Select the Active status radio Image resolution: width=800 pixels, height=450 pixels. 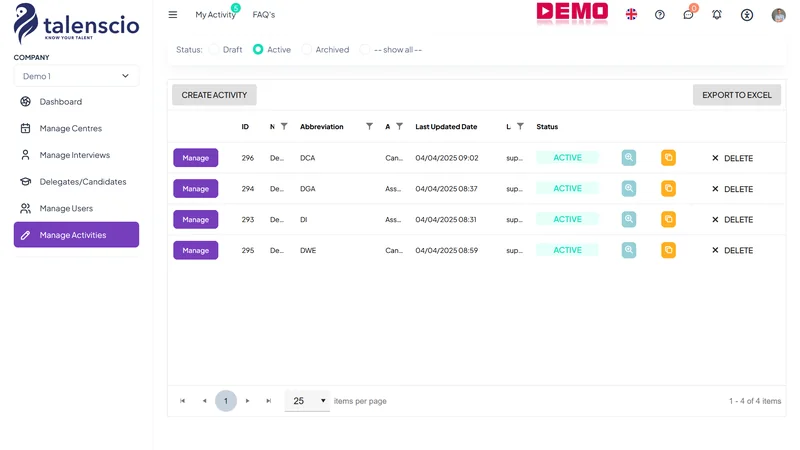point(258,49)
